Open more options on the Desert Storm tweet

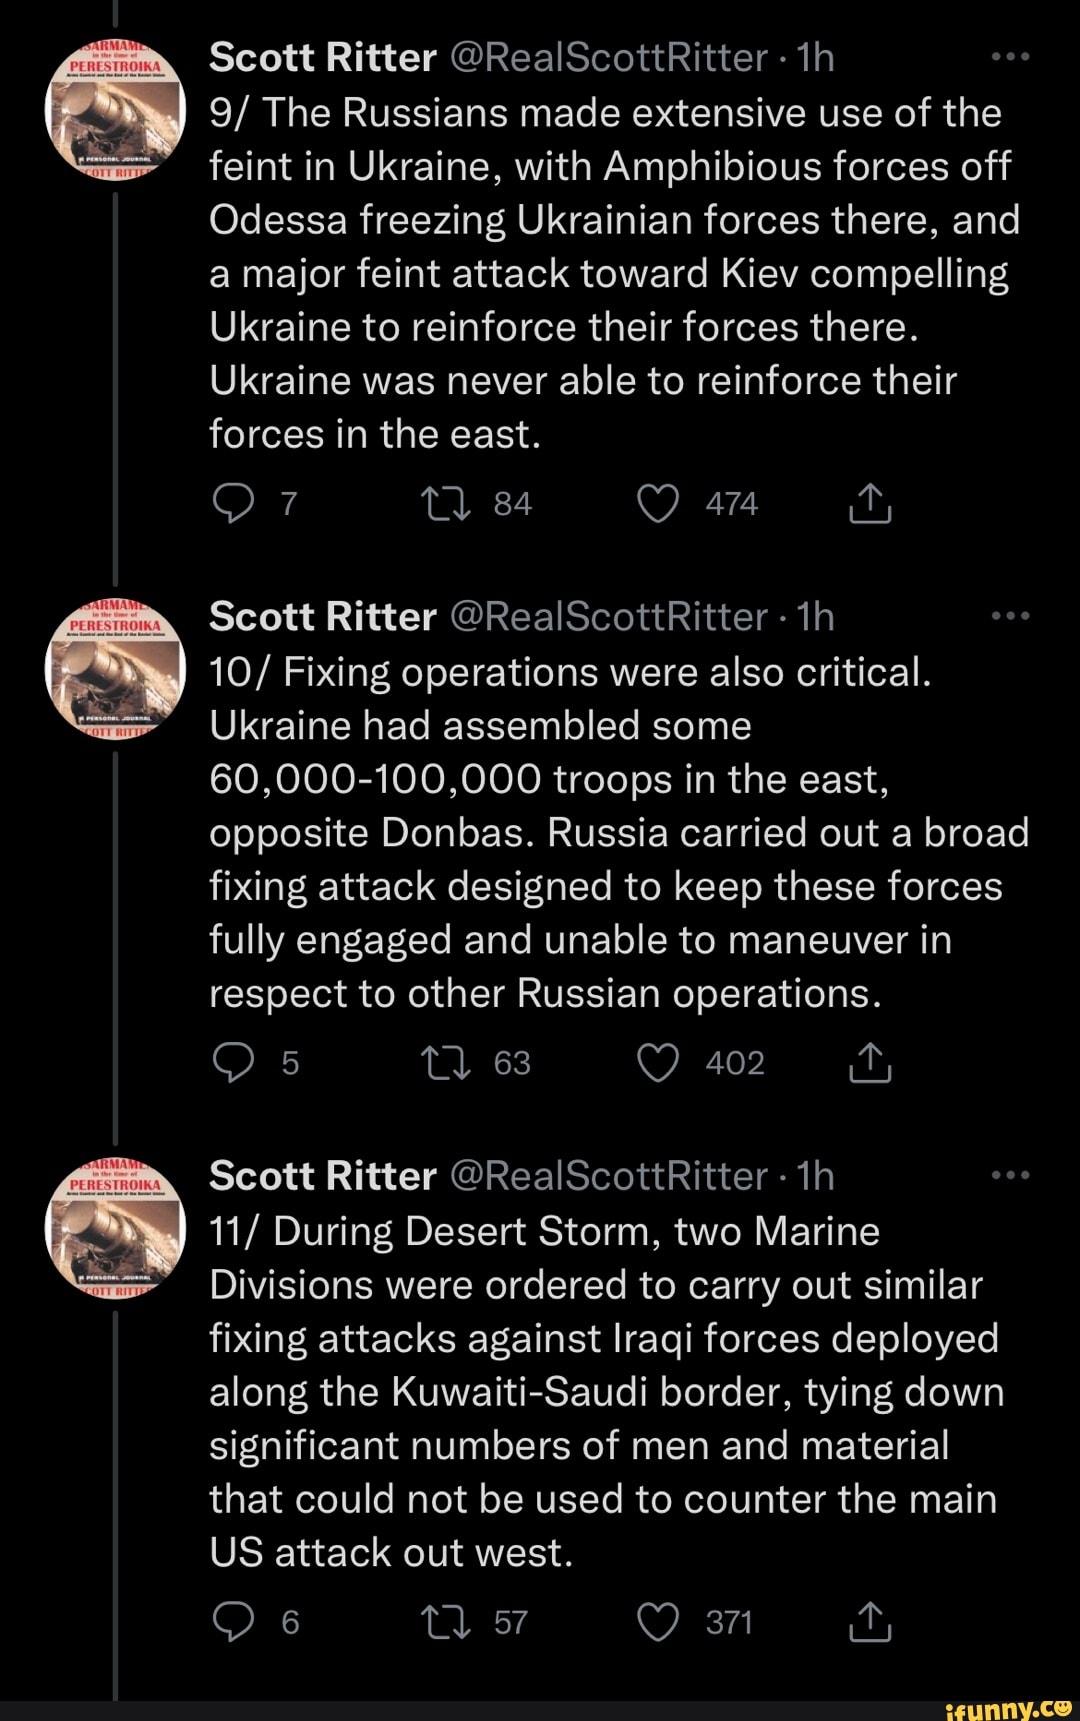point(1013,1175)
